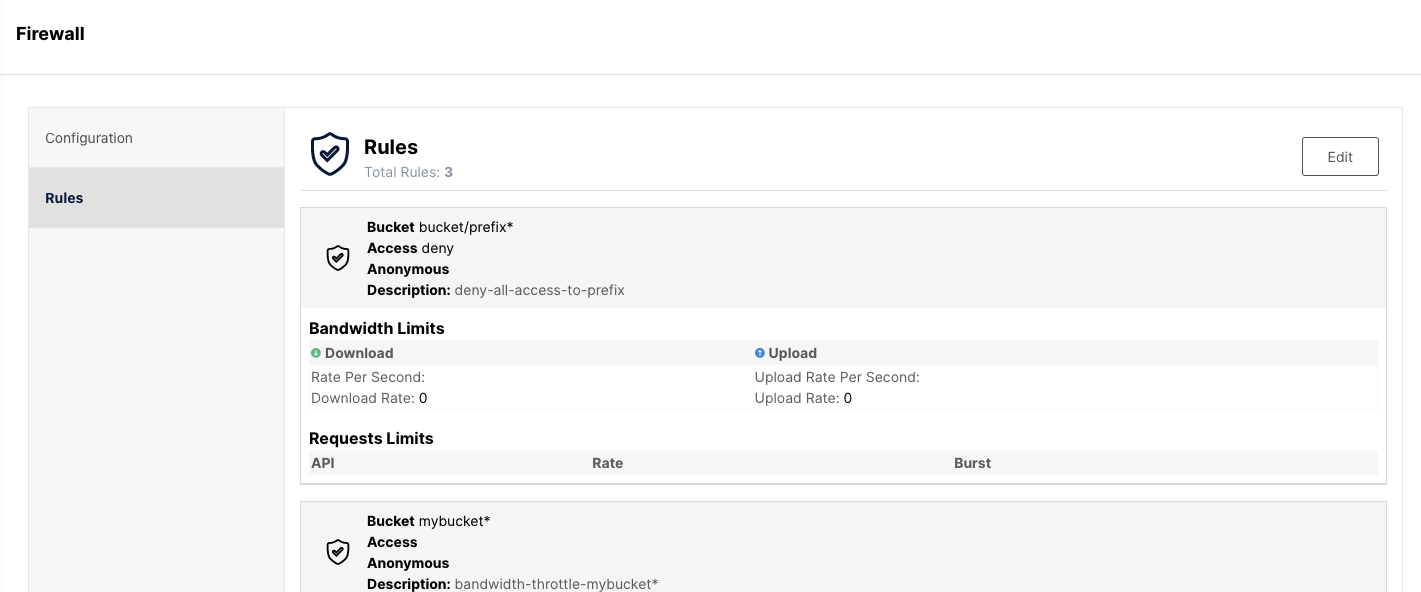Open the Configuration sidebar tab
This screenshot has width=1421, height=592.
click(x=89, y=138)
